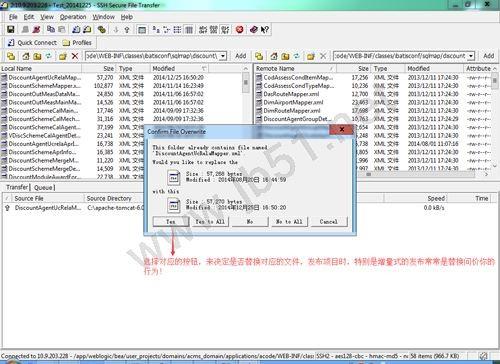500x364 pixels.
Task: Click No to All button
Action: (x=289, y=221)
